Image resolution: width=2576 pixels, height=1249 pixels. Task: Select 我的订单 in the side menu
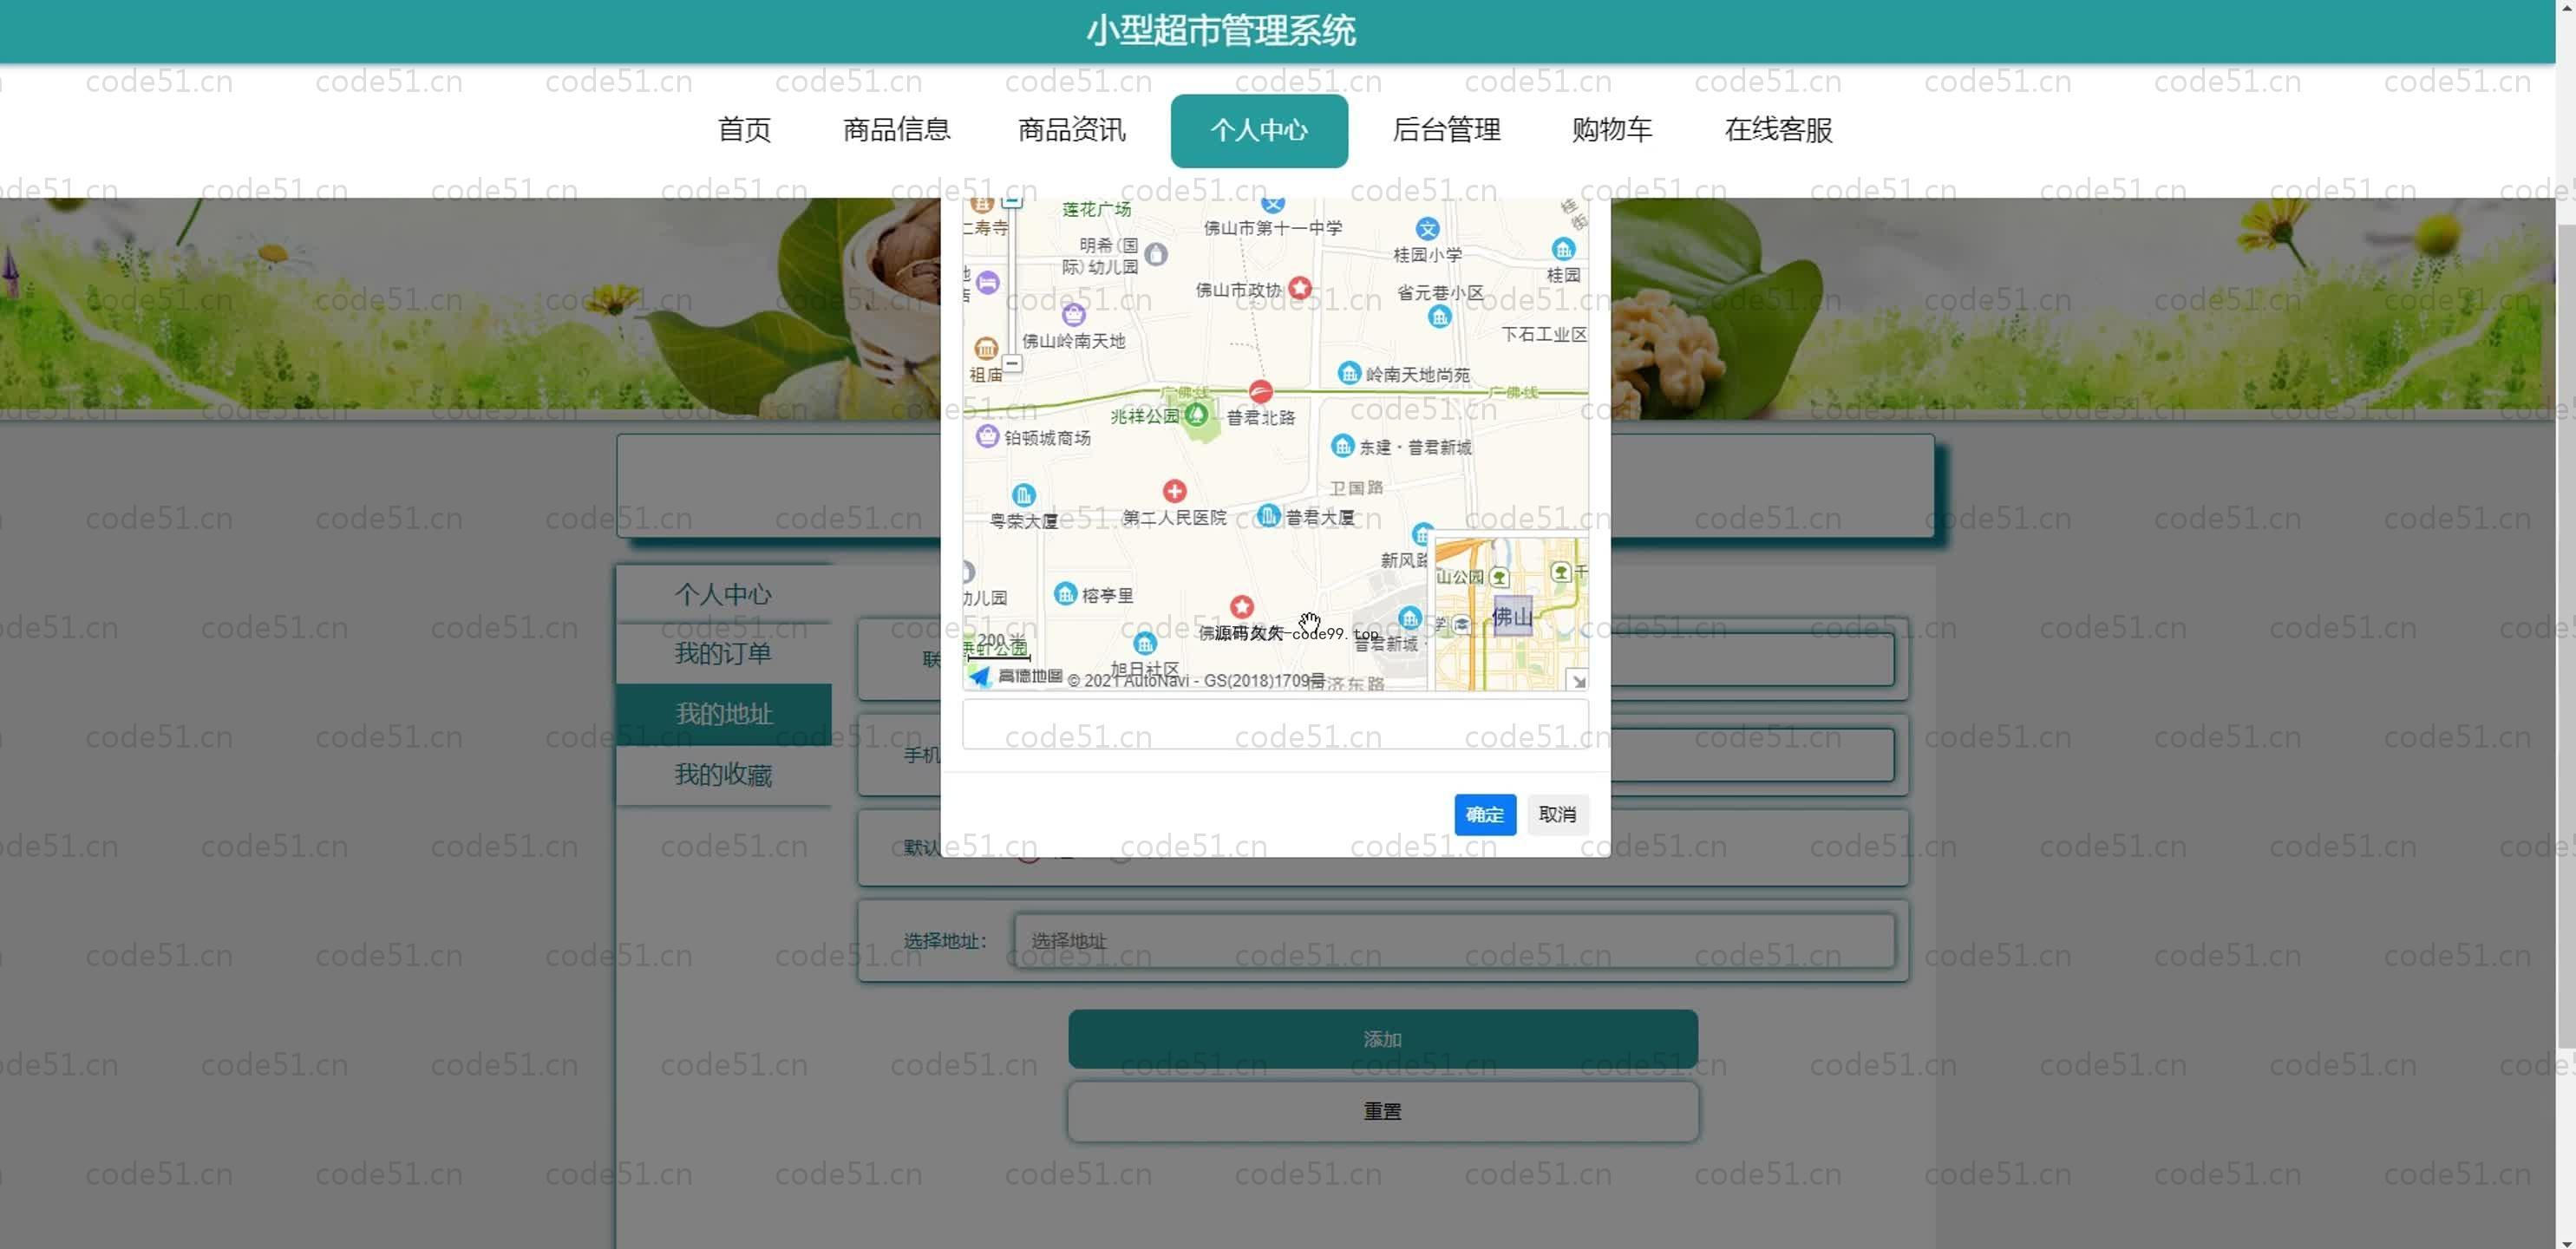pos(723,653)
